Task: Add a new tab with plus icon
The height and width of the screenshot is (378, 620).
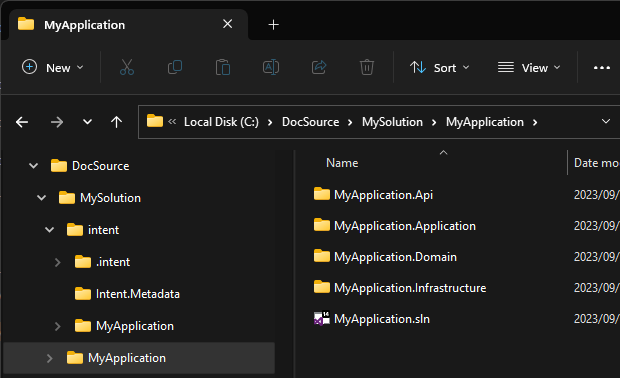Action: pos(273,25)
